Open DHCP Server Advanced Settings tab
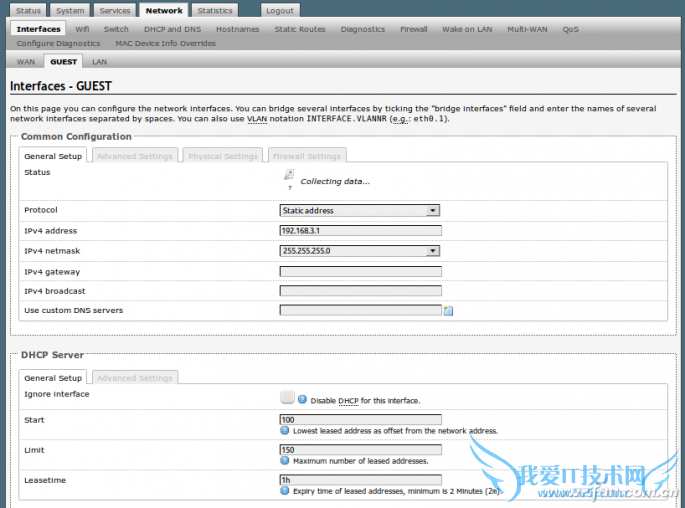685x508 pixels. [x=135, y=378]
